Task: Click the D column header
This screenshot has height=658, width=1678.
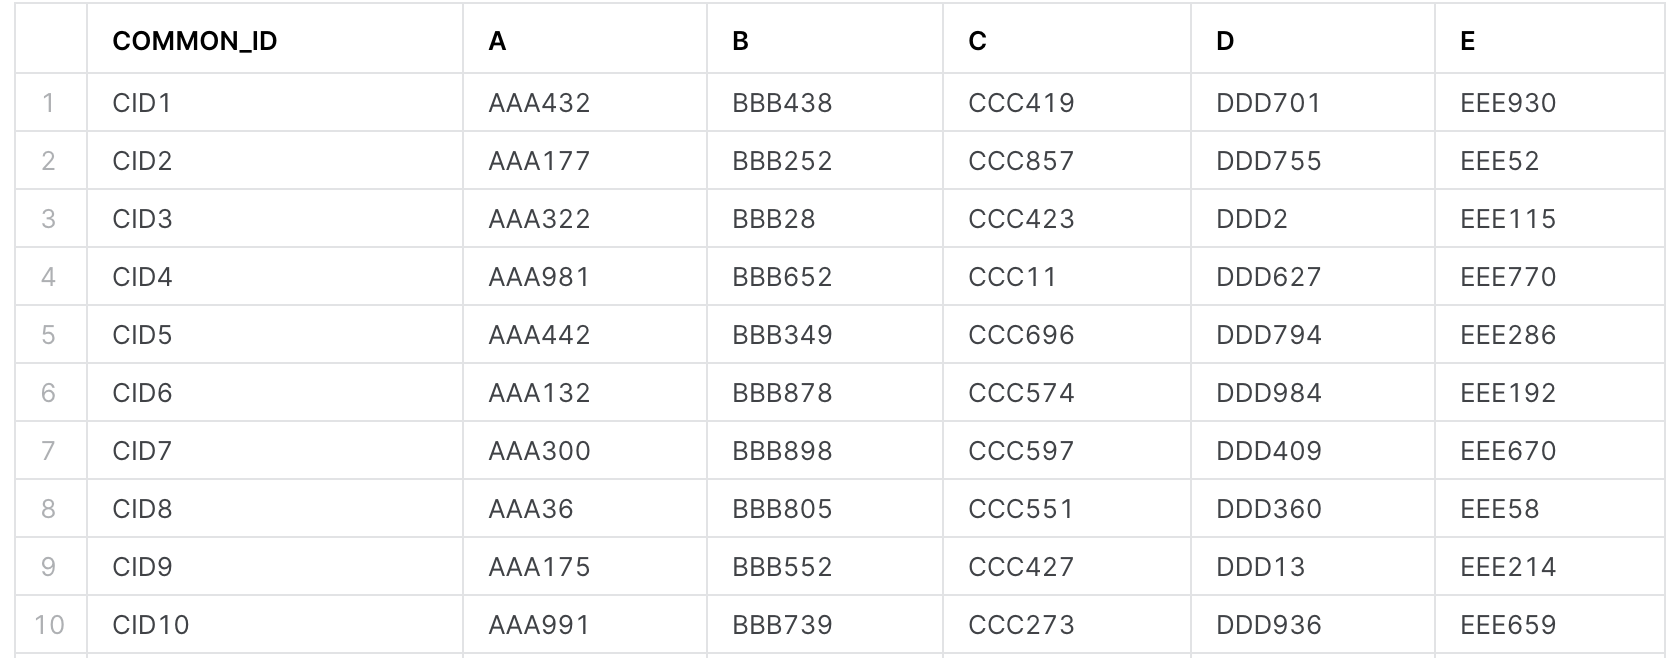Action: 1225,41
